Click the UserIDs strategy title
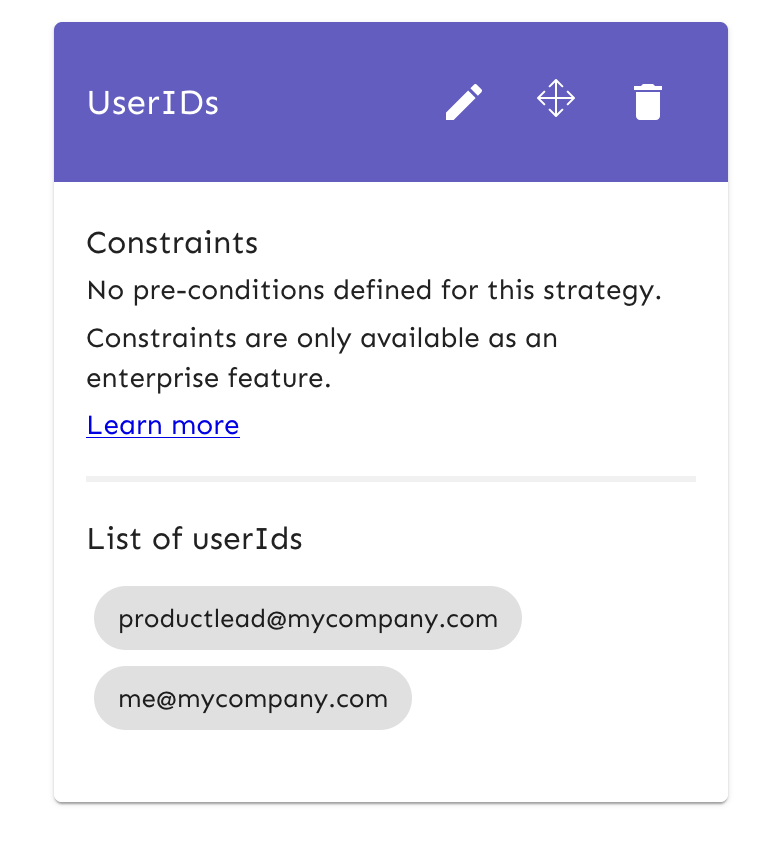This screenshot has height=864, width=774. pos(153,103)
